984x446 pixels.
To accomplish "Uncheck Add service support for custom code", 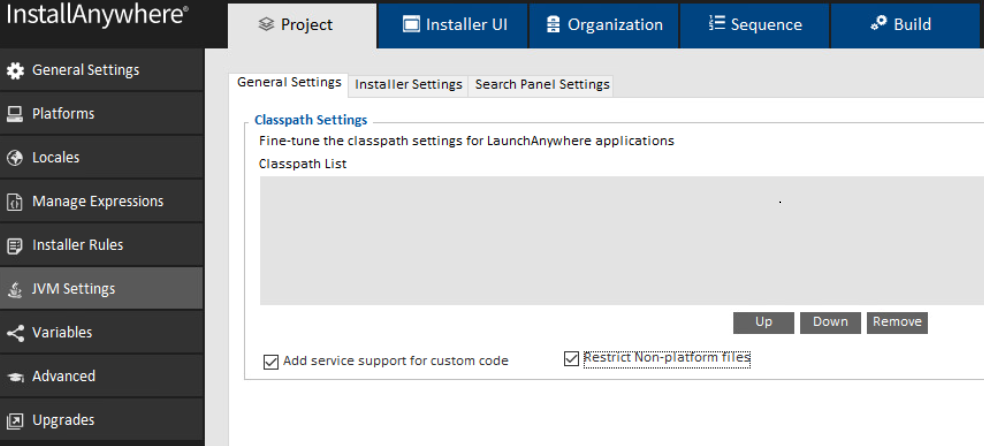I will (x=270, y=362).
